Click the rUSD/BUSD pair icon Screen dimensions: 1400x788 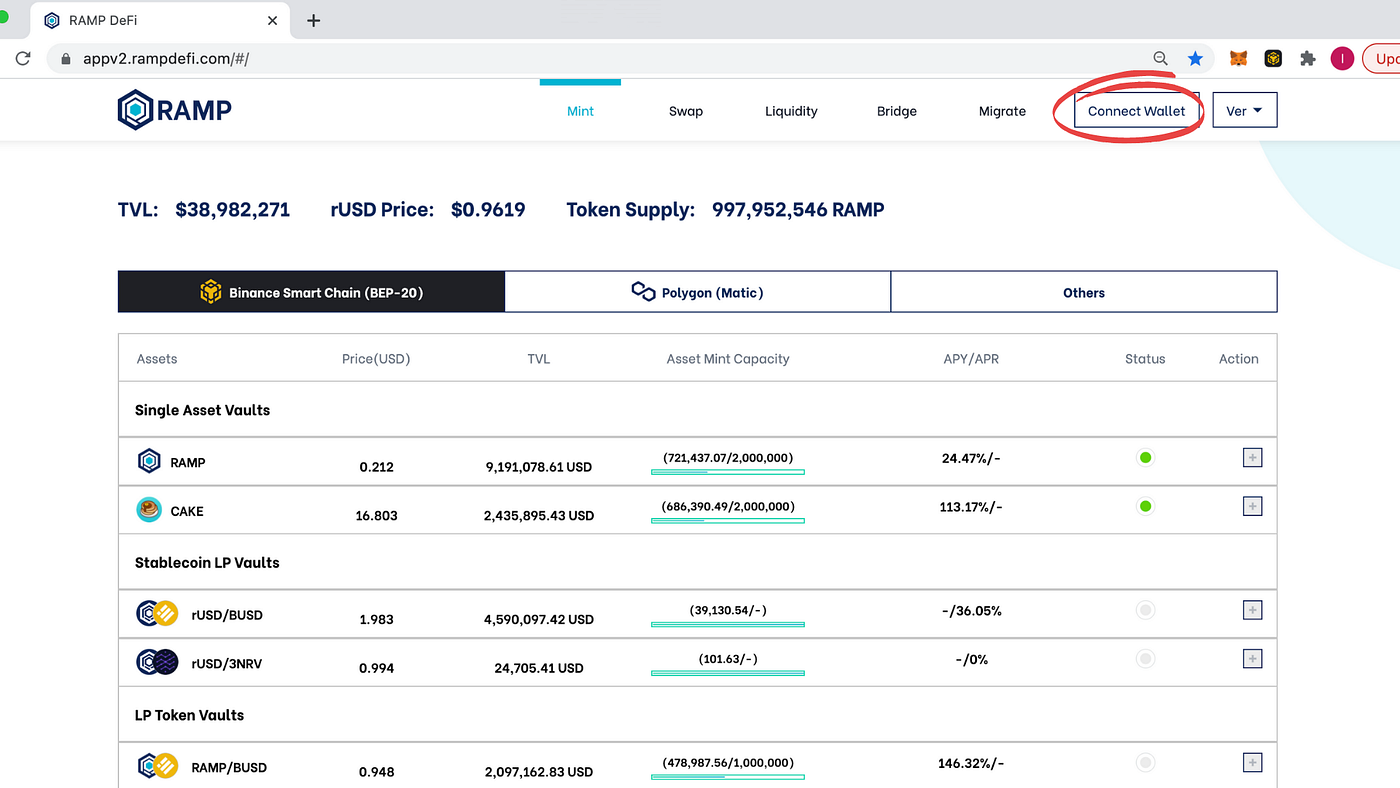pos(157,613)
